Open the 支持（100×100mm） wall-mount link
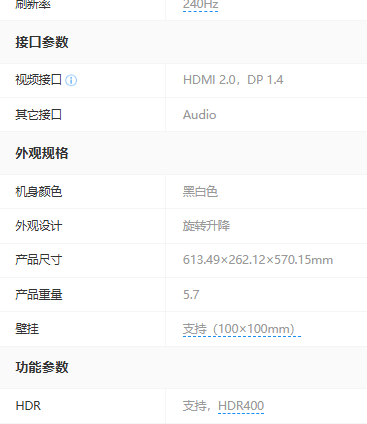Viewport: 367px width, 424px height. [x=242, y=329]
